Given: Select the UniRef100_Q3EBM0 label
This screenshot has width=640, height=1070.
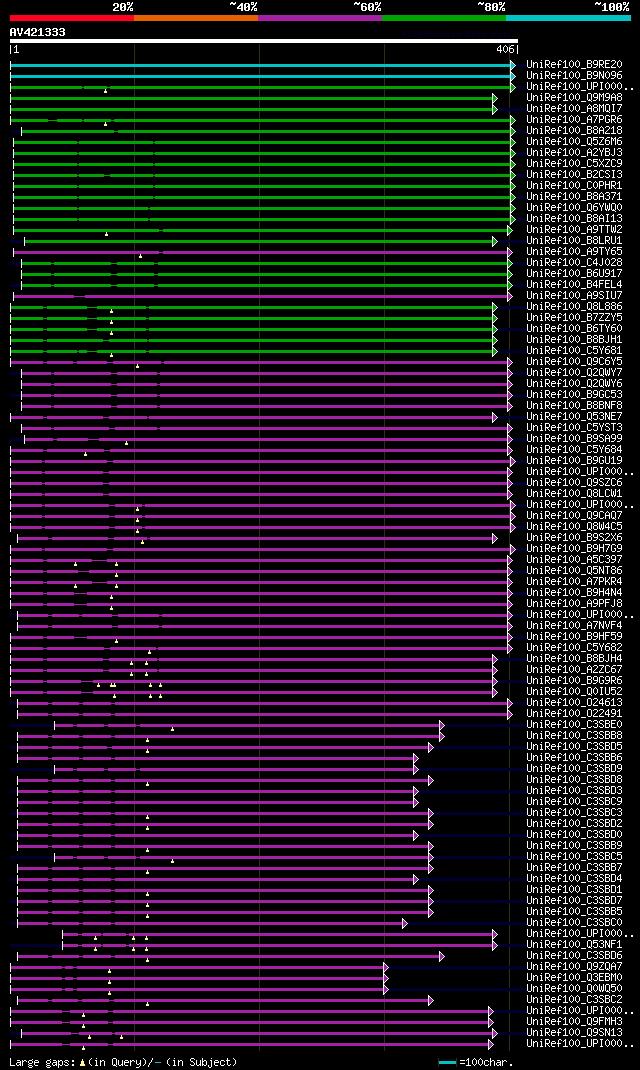Looking at the screenshot, I should (x=574, y=978).
